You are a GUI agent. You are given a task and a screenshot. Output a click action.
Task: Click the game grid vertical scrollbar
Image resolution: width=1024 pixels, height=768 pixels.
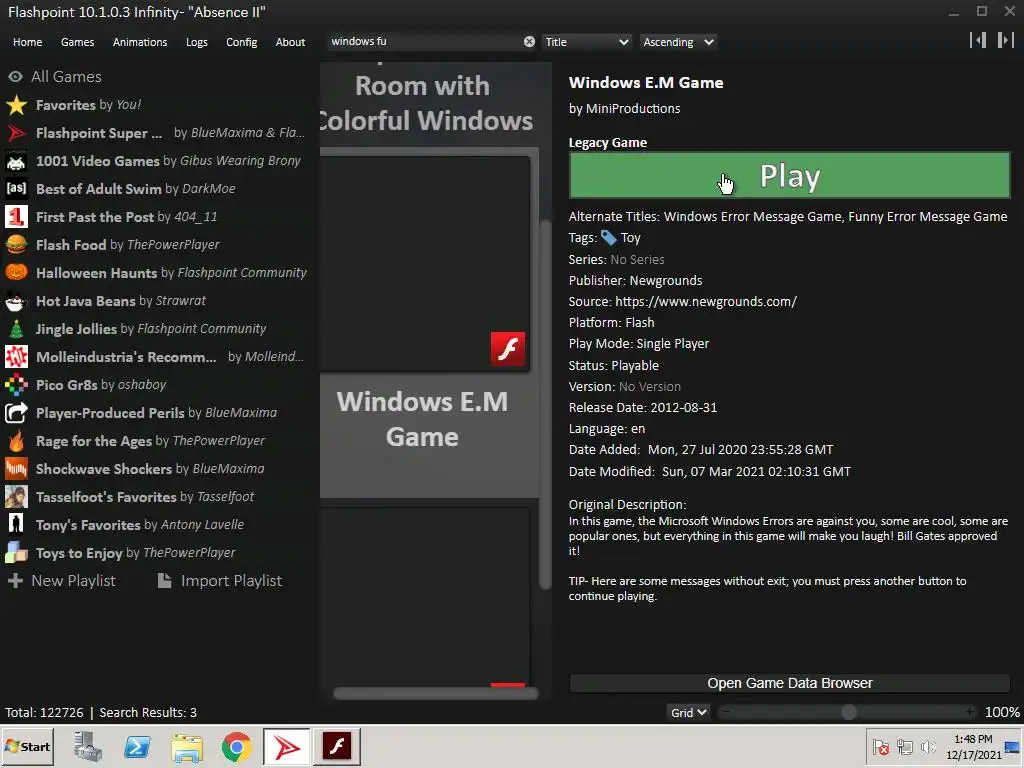tap(545, 405)
